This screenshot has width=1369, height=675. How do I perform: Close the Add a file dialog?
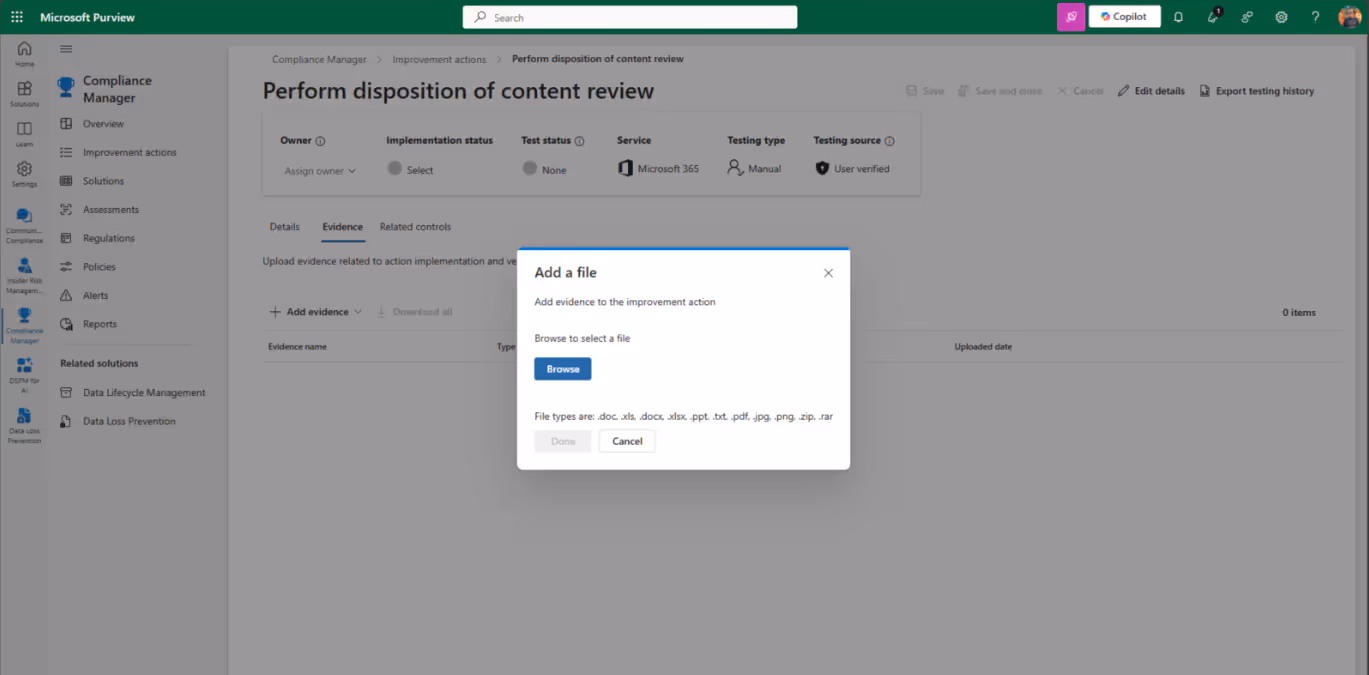(x=828, y=273)
